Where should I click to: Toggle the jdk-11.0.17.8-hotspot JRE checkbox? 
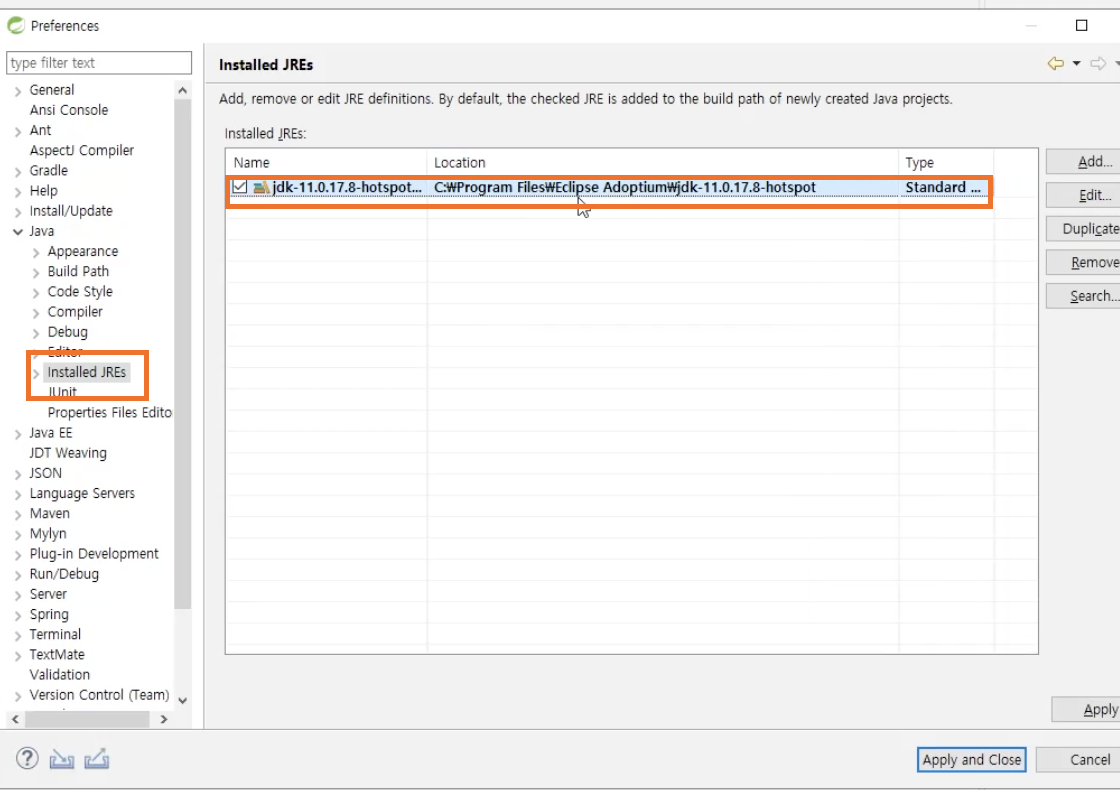point(239,187)
